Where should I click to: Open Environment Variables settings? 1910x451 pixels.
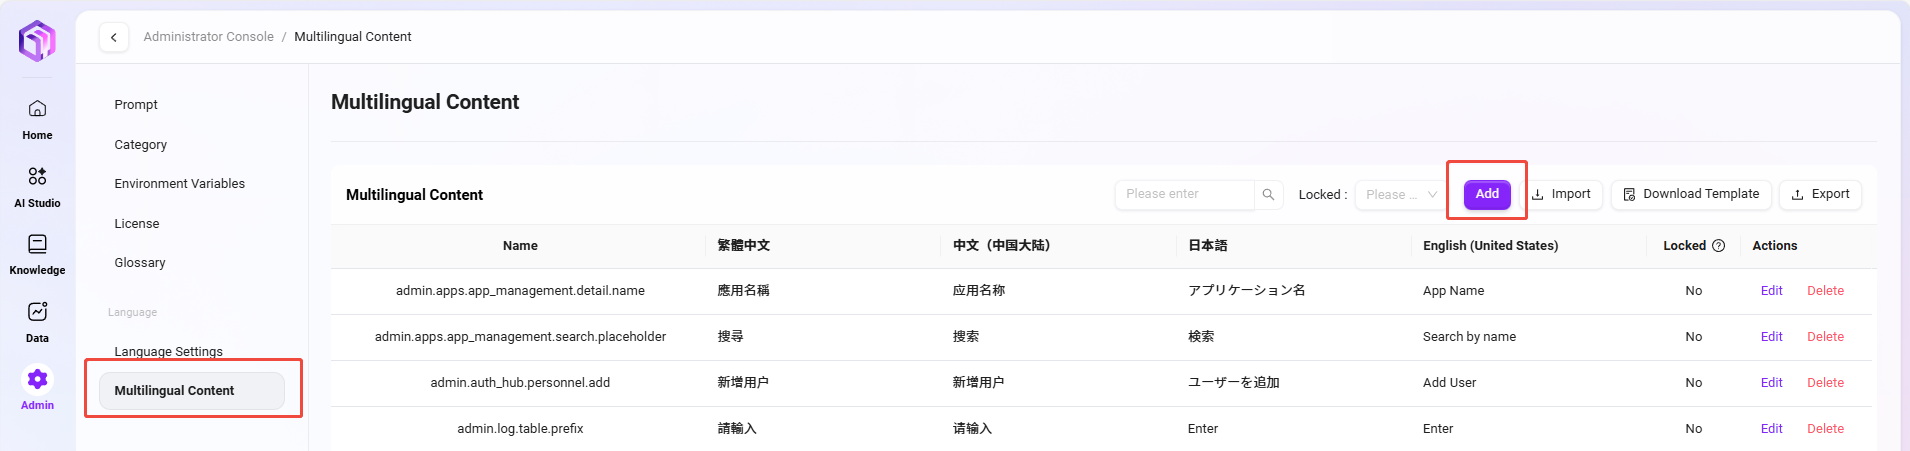coord(179,184)
